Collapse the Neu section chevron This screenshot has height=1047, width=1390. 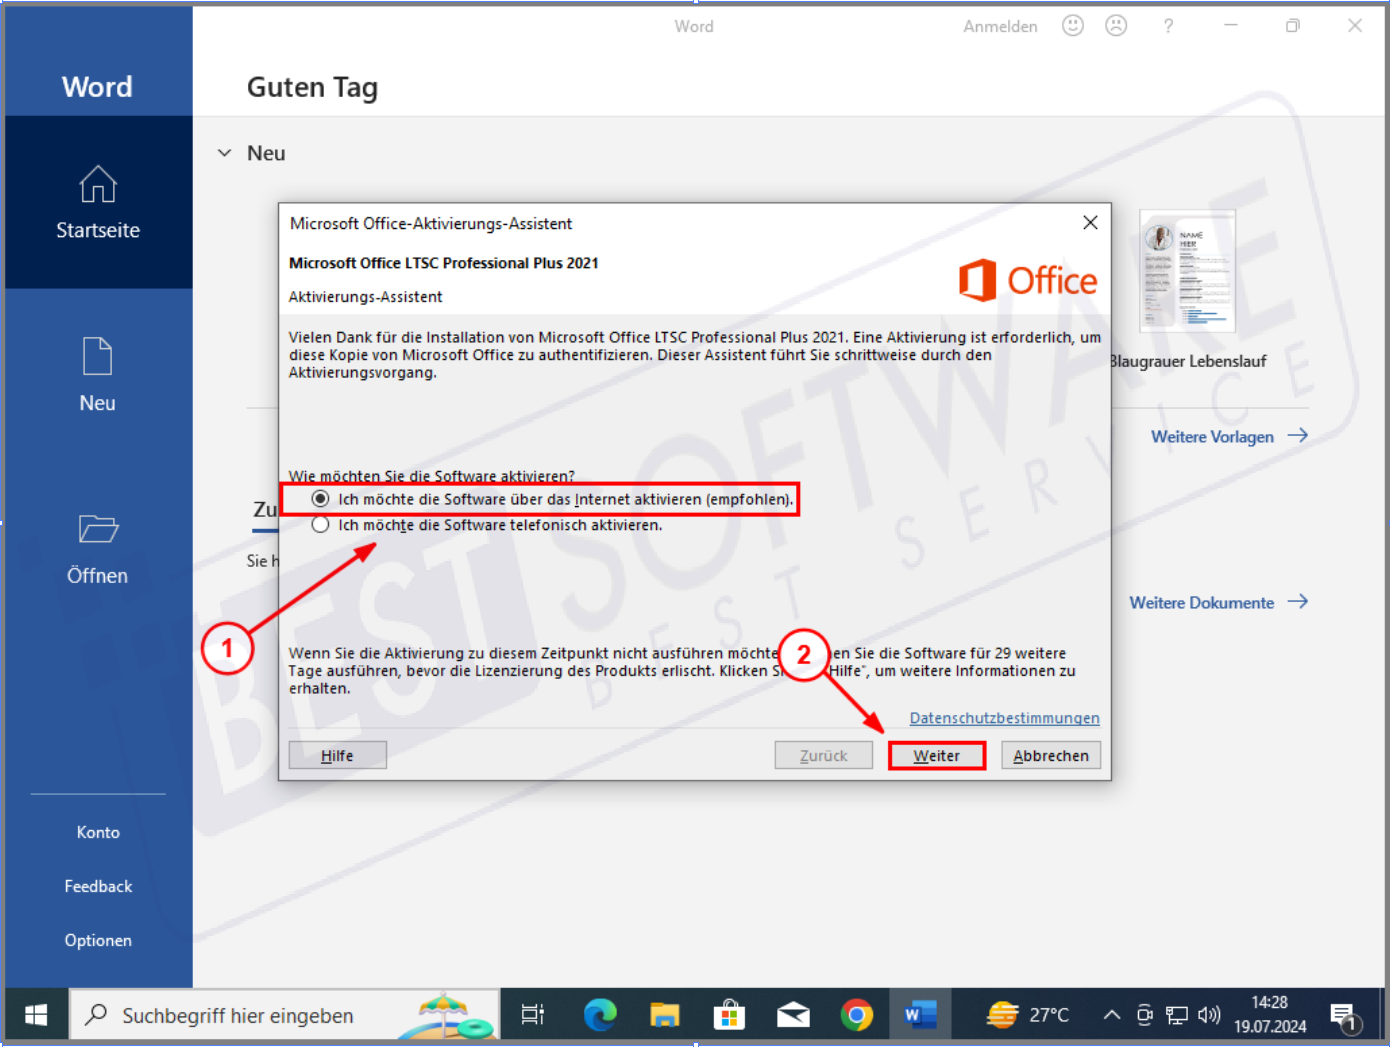225,153
